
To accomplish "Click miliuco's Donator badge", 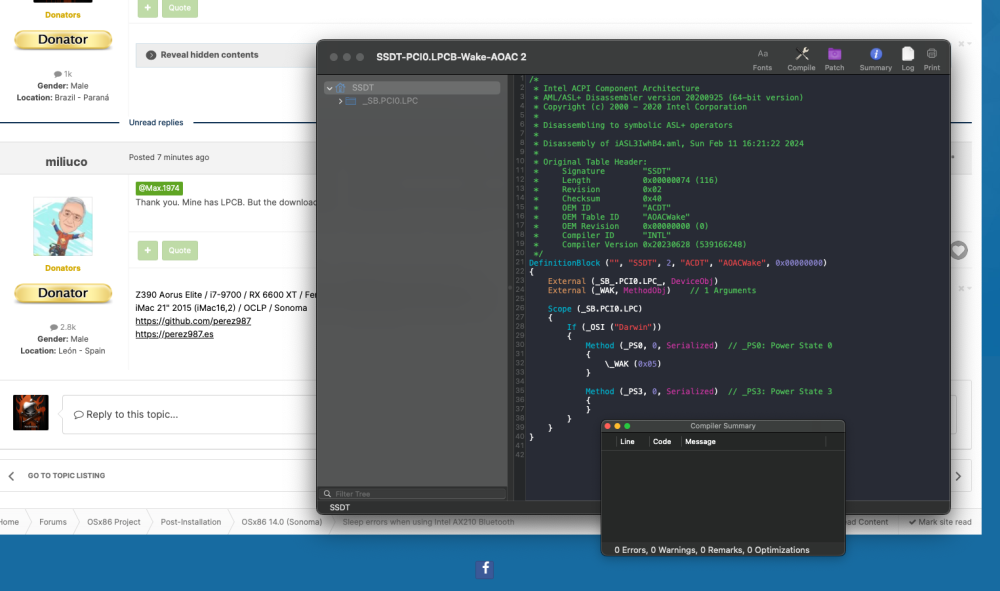I will tap(62, 293).
